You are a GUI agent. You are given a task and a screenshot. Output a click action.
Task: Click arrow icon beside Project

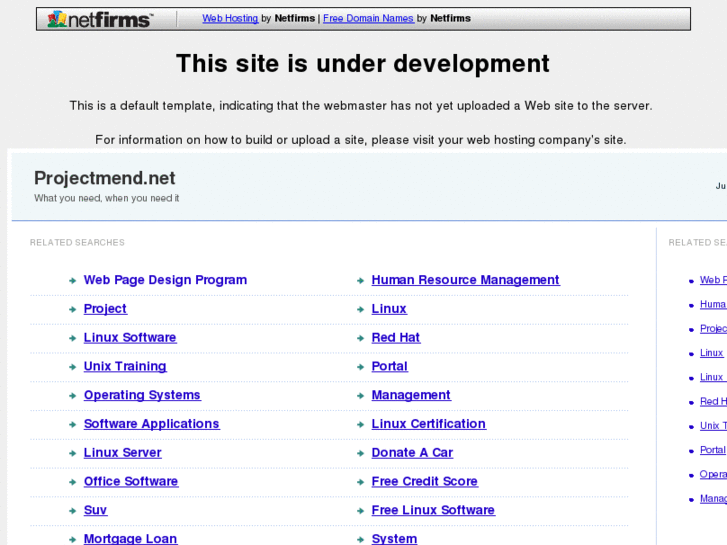click(72, 309)
